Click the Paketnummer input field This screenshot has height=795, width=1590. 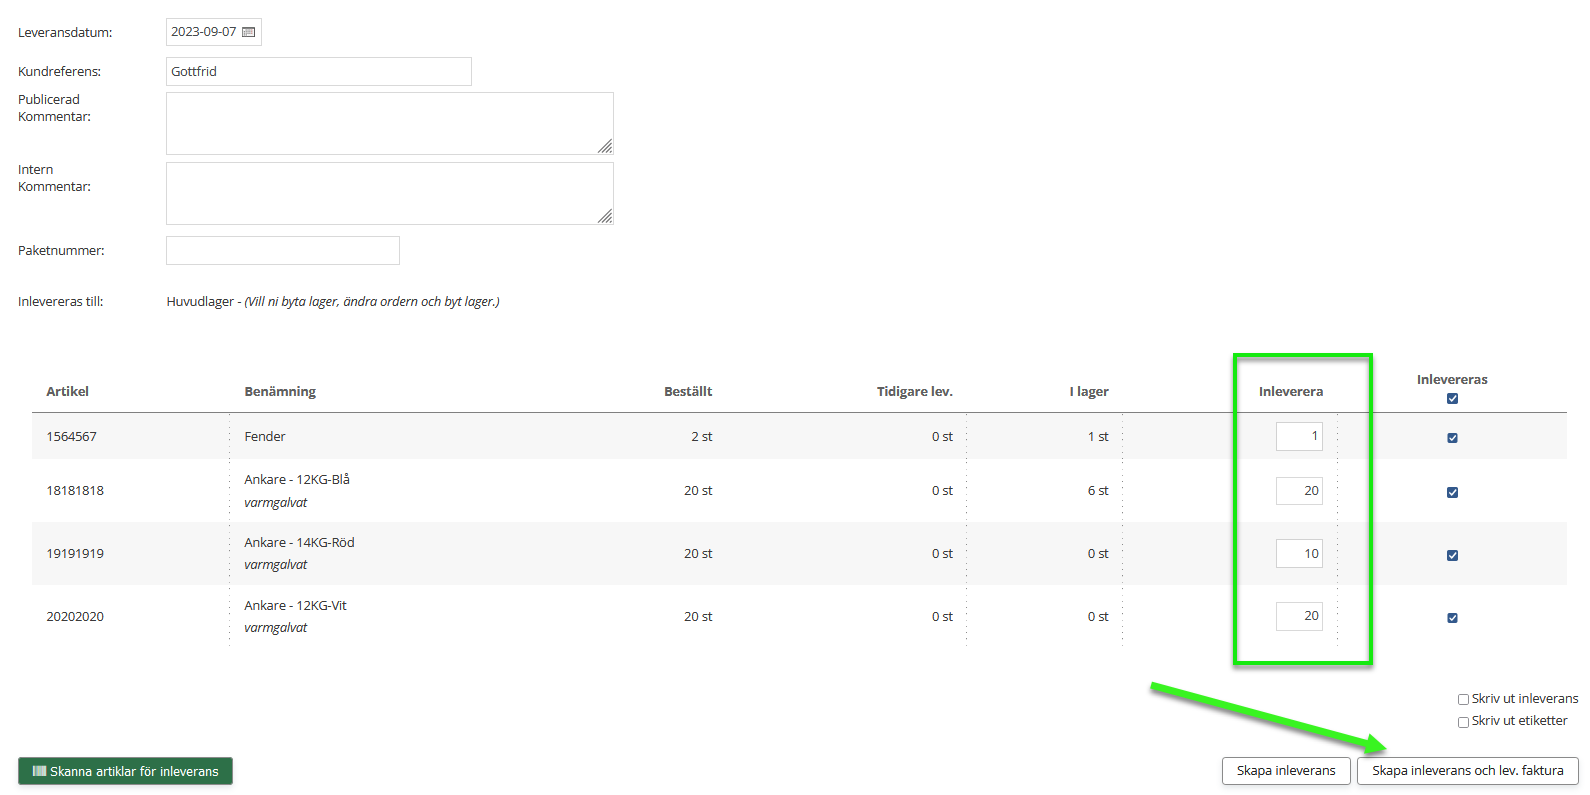click(282, 251)
